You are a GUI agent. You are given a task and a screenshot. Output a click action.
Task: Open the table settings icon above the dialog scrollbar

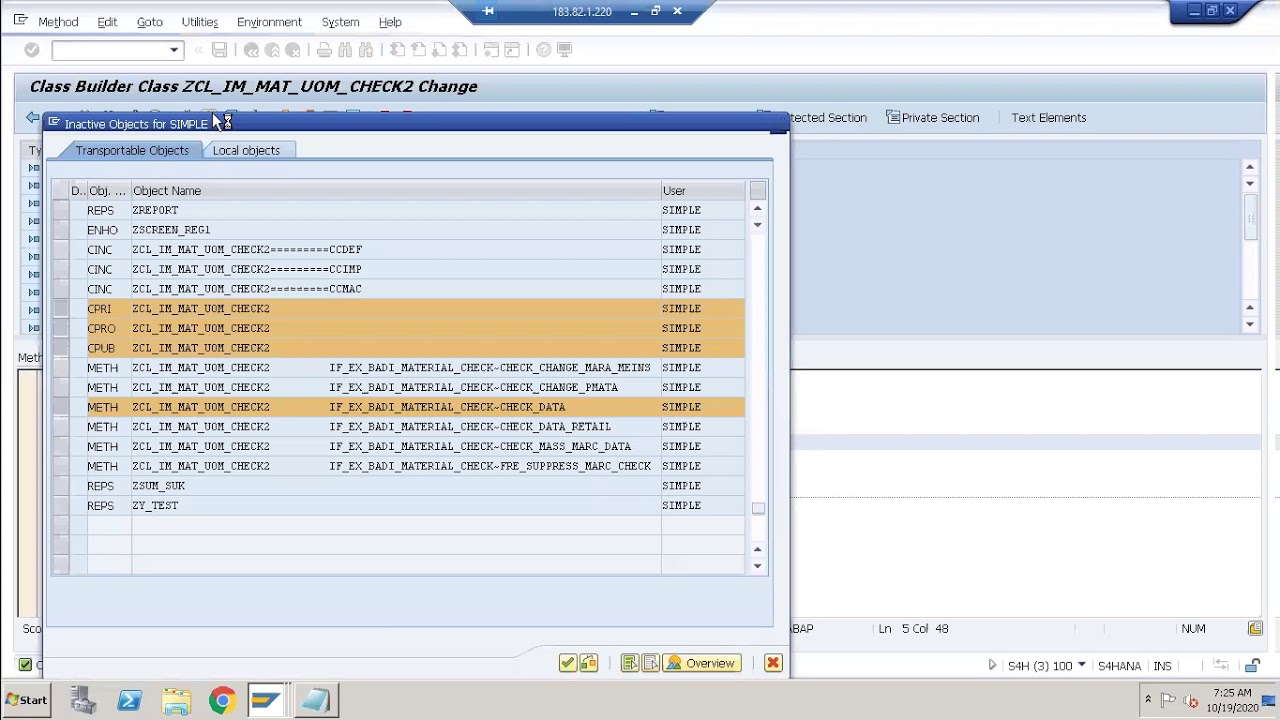point(757,190)
